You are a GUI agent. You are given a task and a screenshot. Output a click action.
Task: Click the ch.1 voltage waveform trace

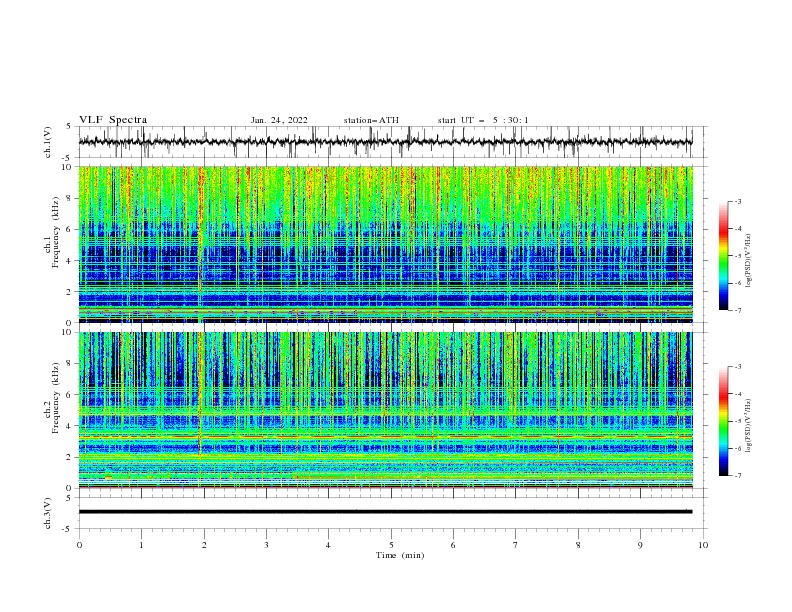pyautogui.click(x=385, y=142)
